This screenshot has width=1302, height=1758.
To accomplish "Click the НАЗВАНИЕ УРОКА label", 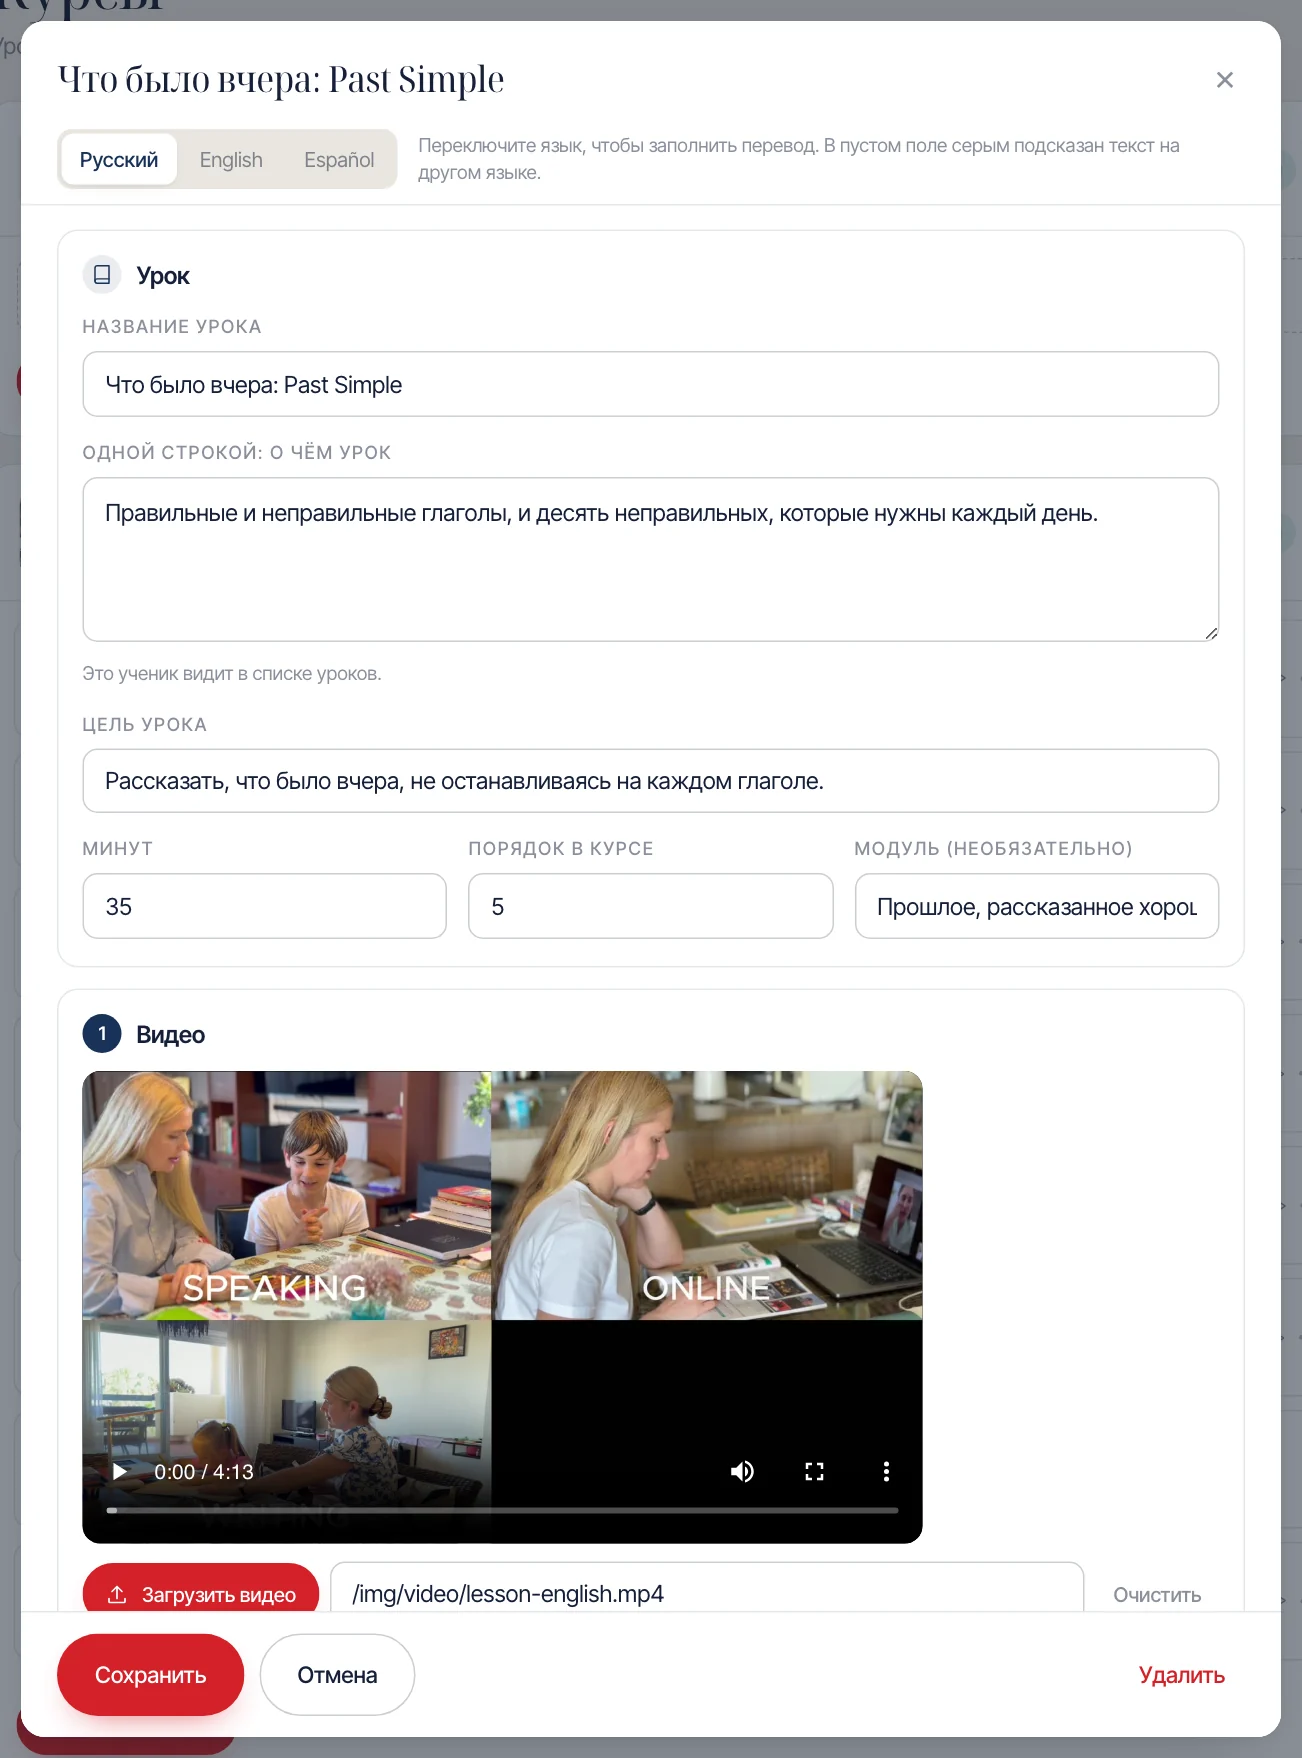I will point(172,327).
